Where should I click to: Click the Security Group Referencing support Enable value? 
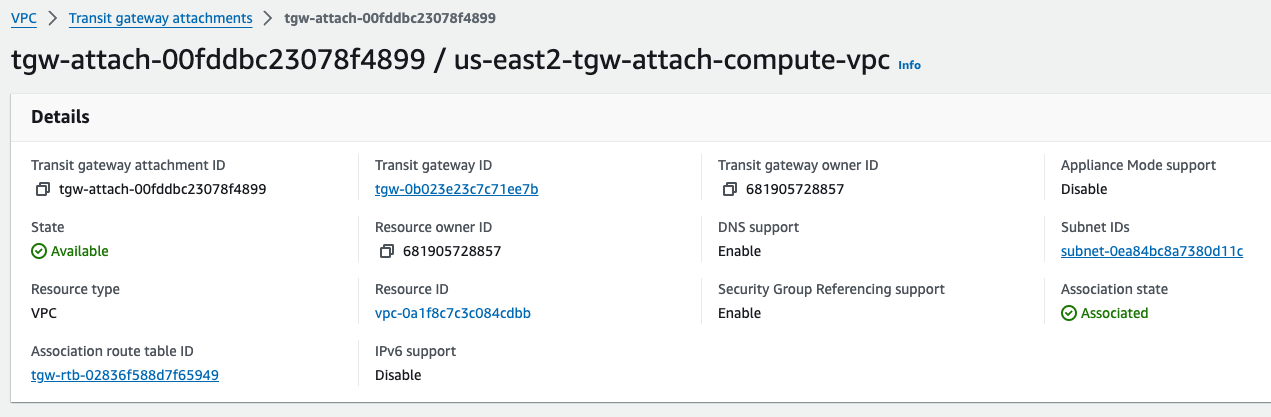click(739, 313)
